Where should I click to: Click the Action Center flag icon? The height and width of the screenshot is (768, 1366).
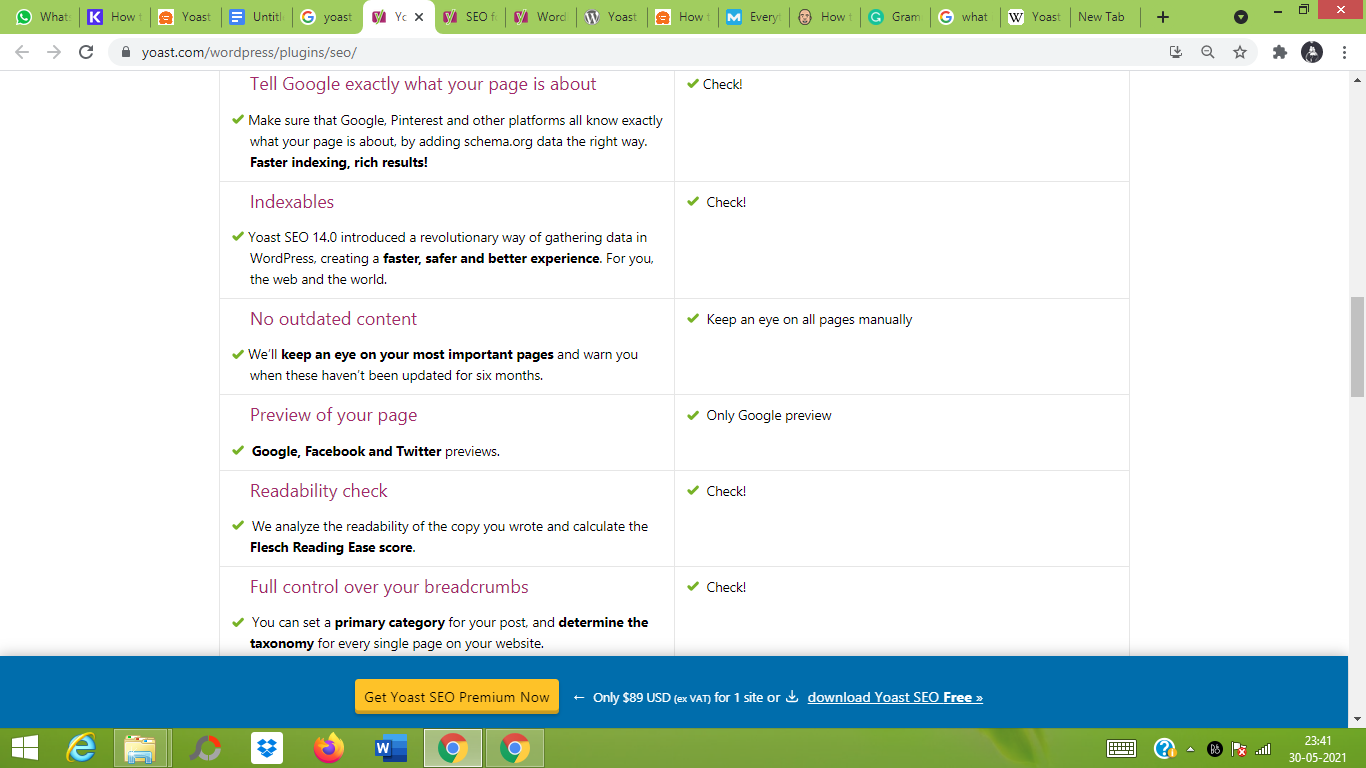click(x=1239, y=749)
